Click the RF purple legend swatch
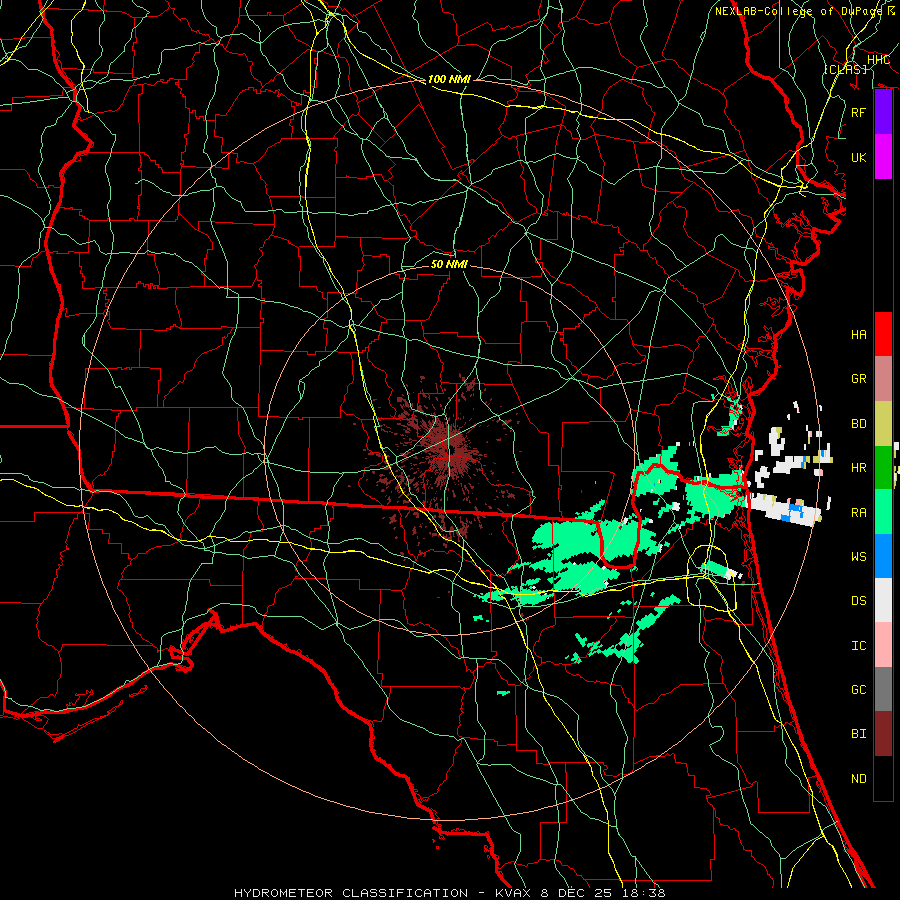The height and width of the screenshot is (900, 900). 883,112
